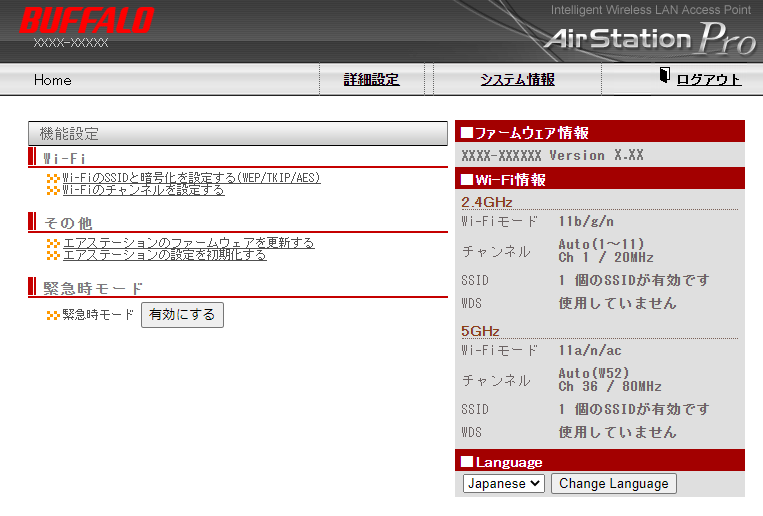The width and height of the screenshot is (763, 516).
Task: Open エアステーションのファームウェアを更新する link
Action: click(x=188, y=243)
